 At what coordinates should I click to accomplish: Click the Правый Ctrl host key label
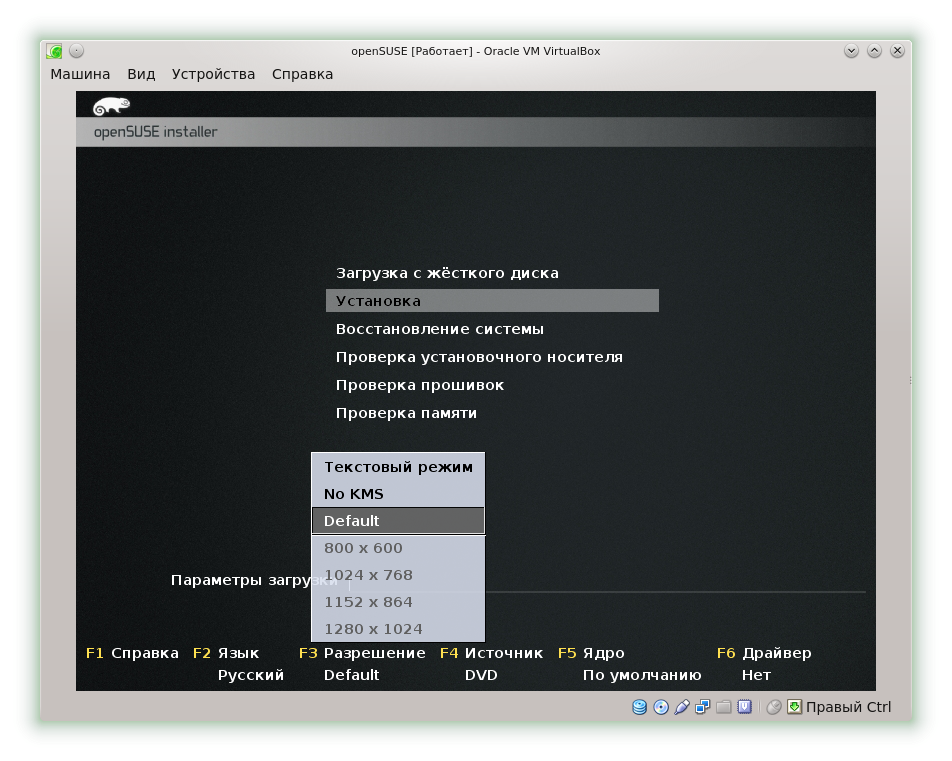point(848,707)
